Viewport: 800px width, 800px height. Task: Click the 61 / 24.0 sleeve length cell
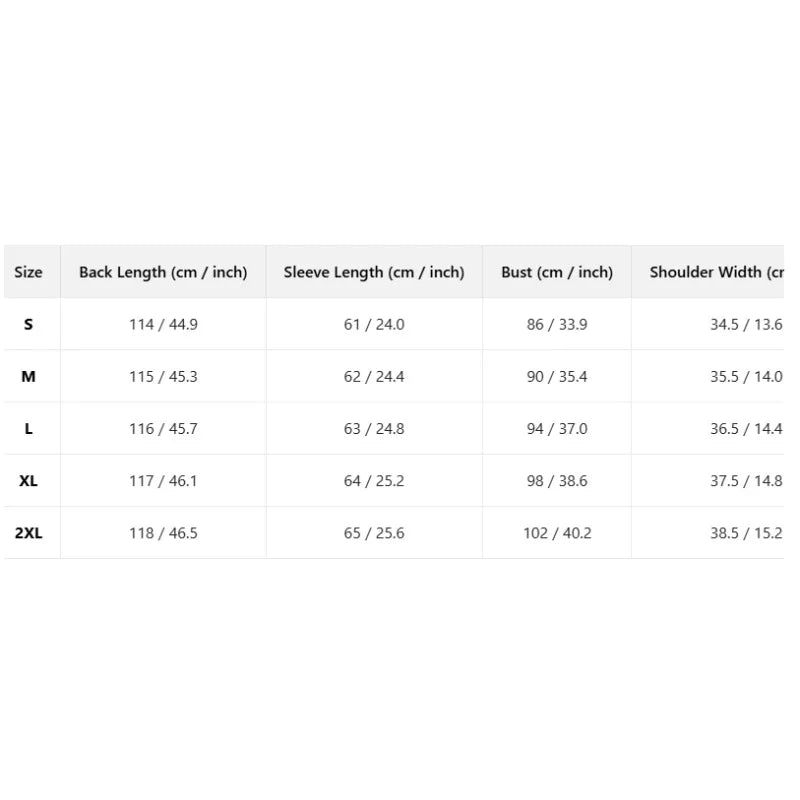pos(374,324)
